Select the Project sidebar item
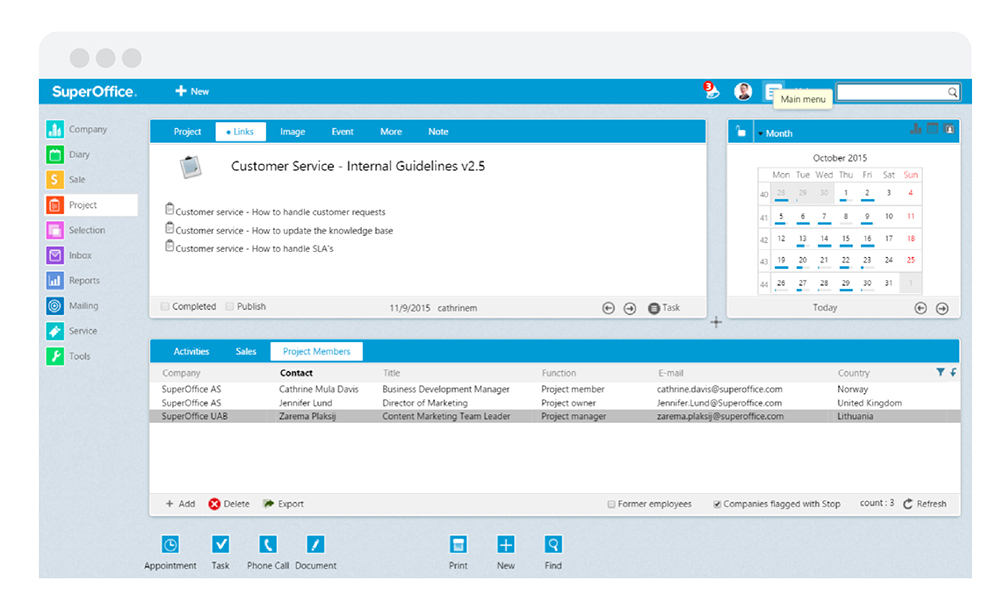Image resolution: width=1000 pixels, height=600 pixels. click(x=91, y=205)
